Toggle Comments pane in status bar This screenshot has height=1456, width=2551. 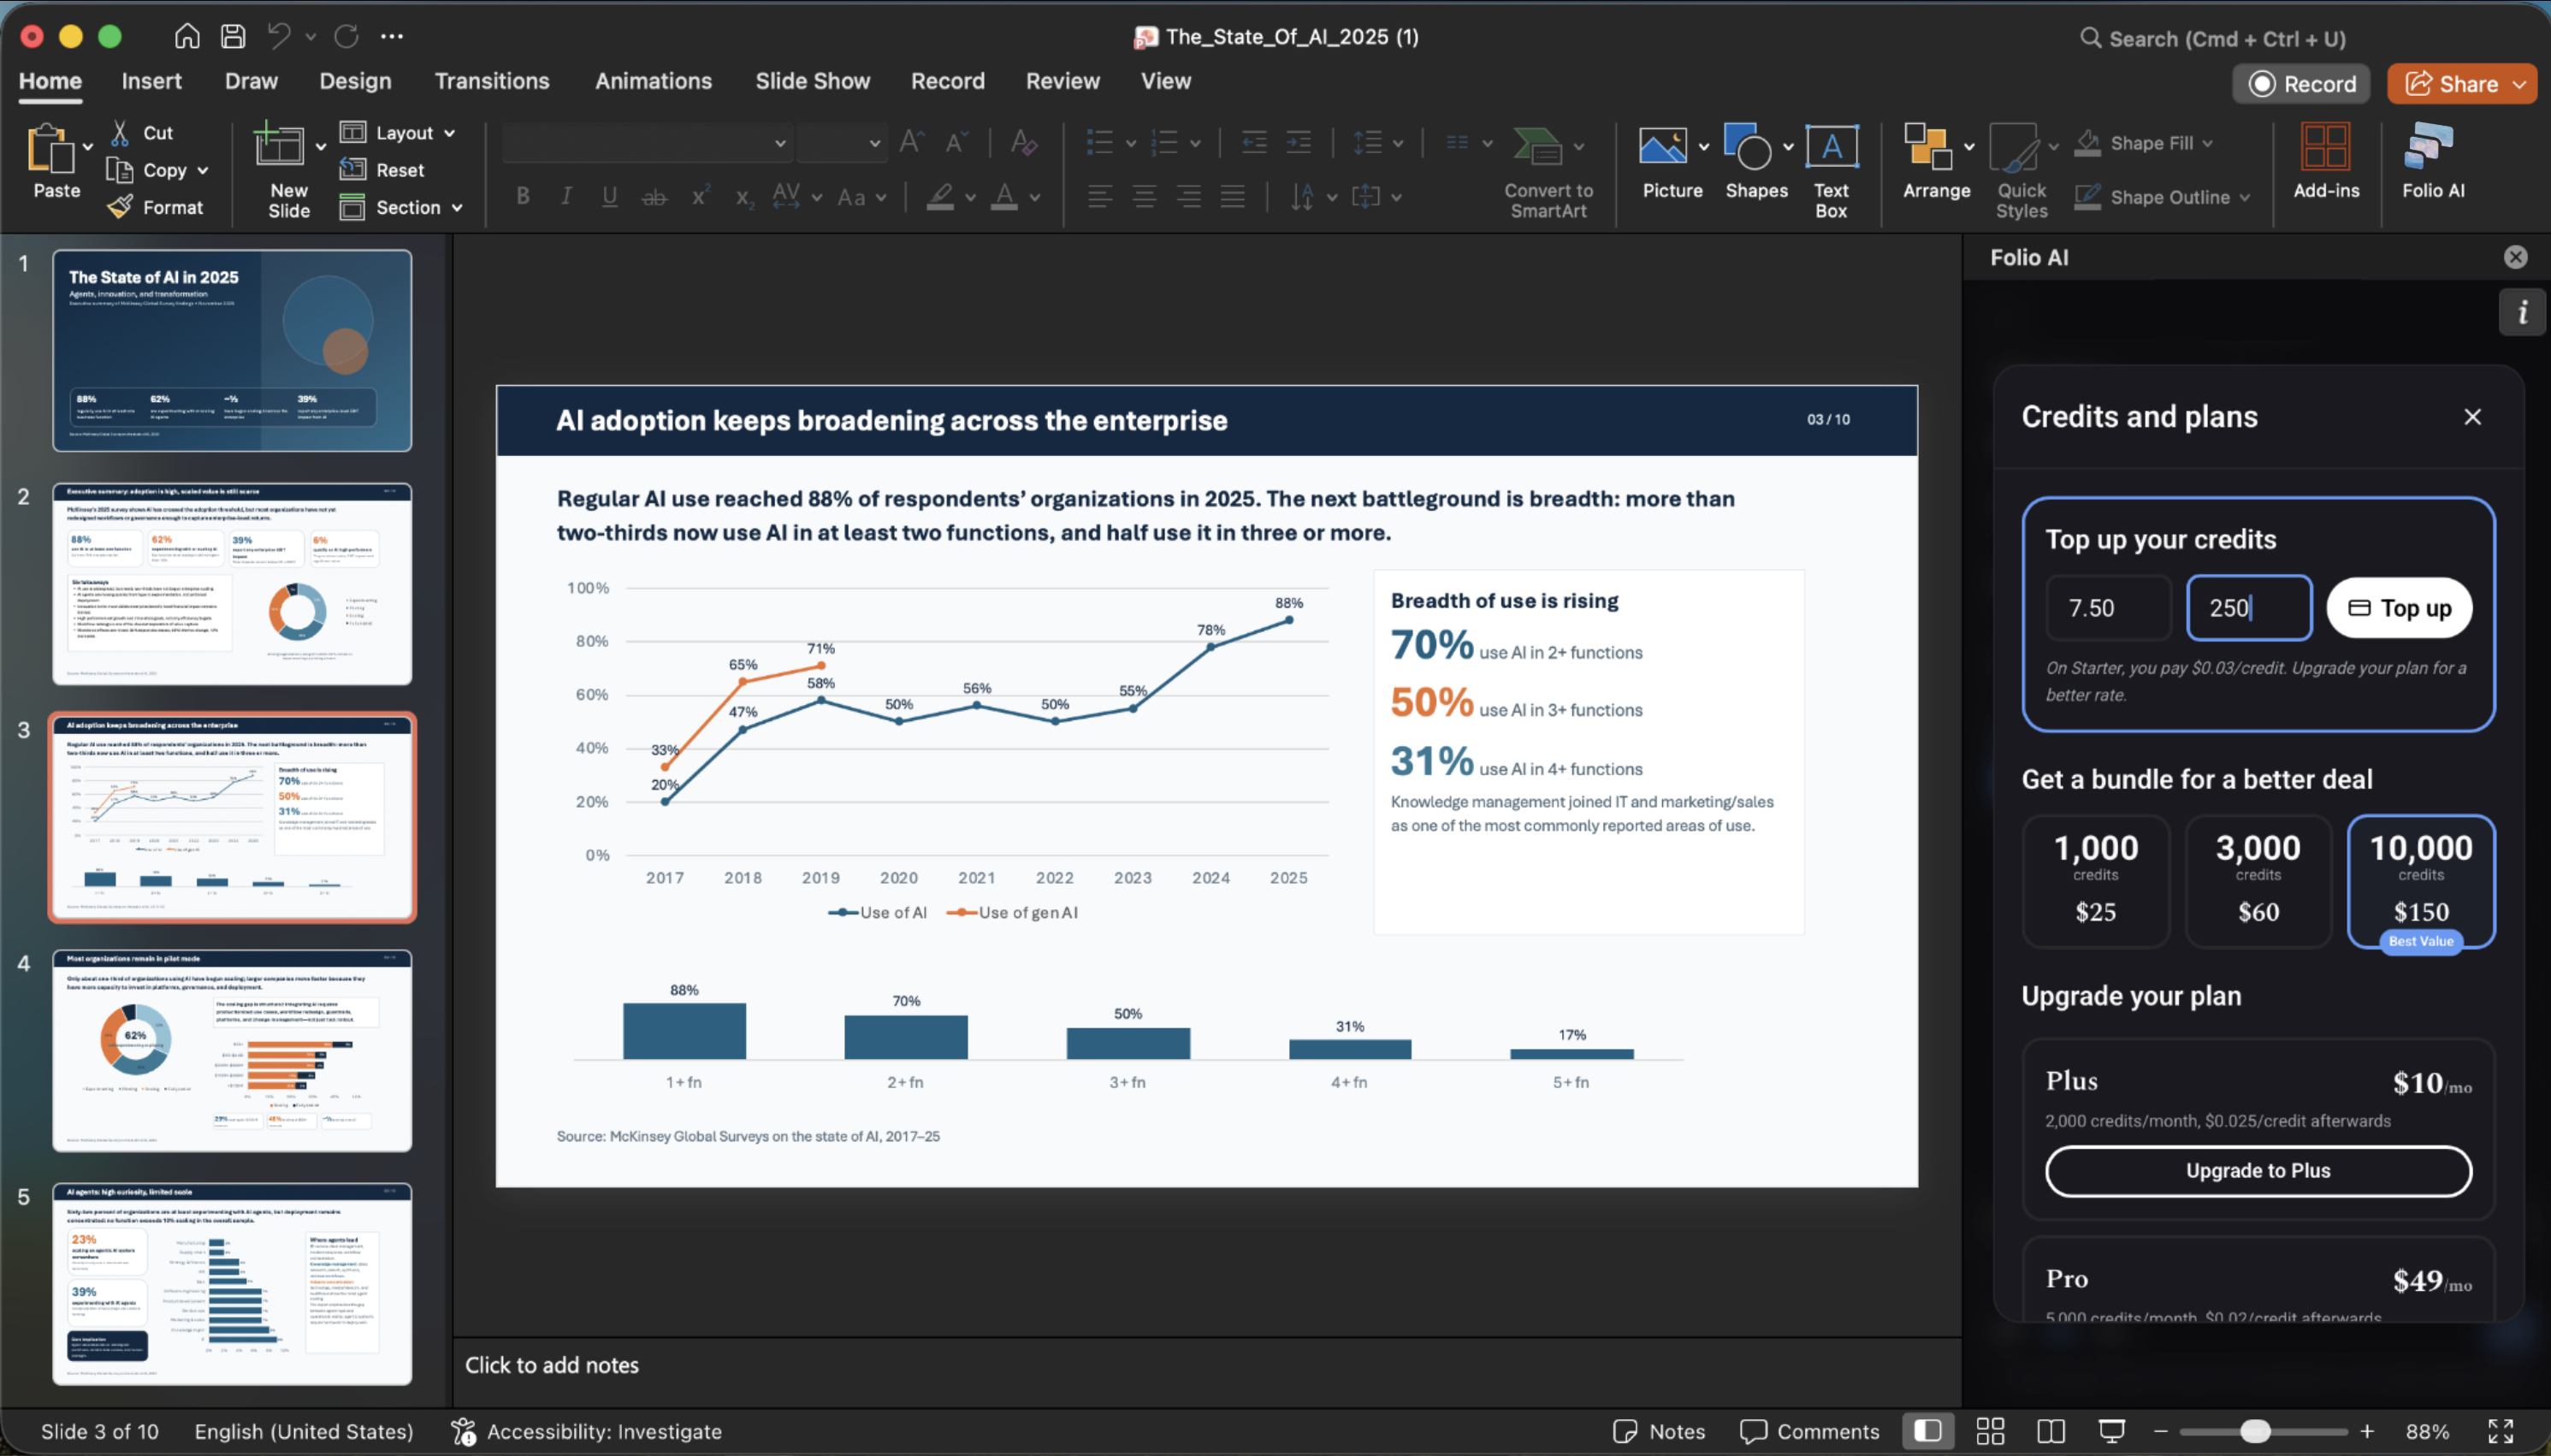(1809, 1431)
